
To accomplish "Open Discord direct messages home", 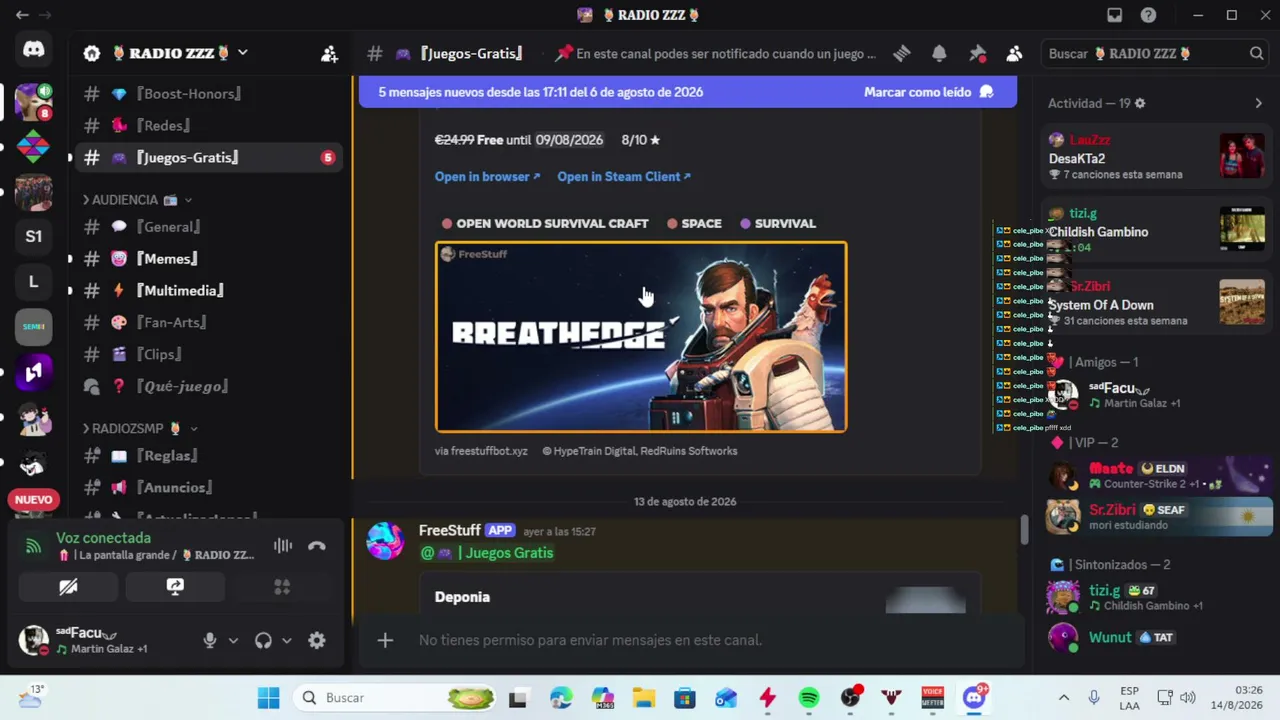I will (33, 50).
